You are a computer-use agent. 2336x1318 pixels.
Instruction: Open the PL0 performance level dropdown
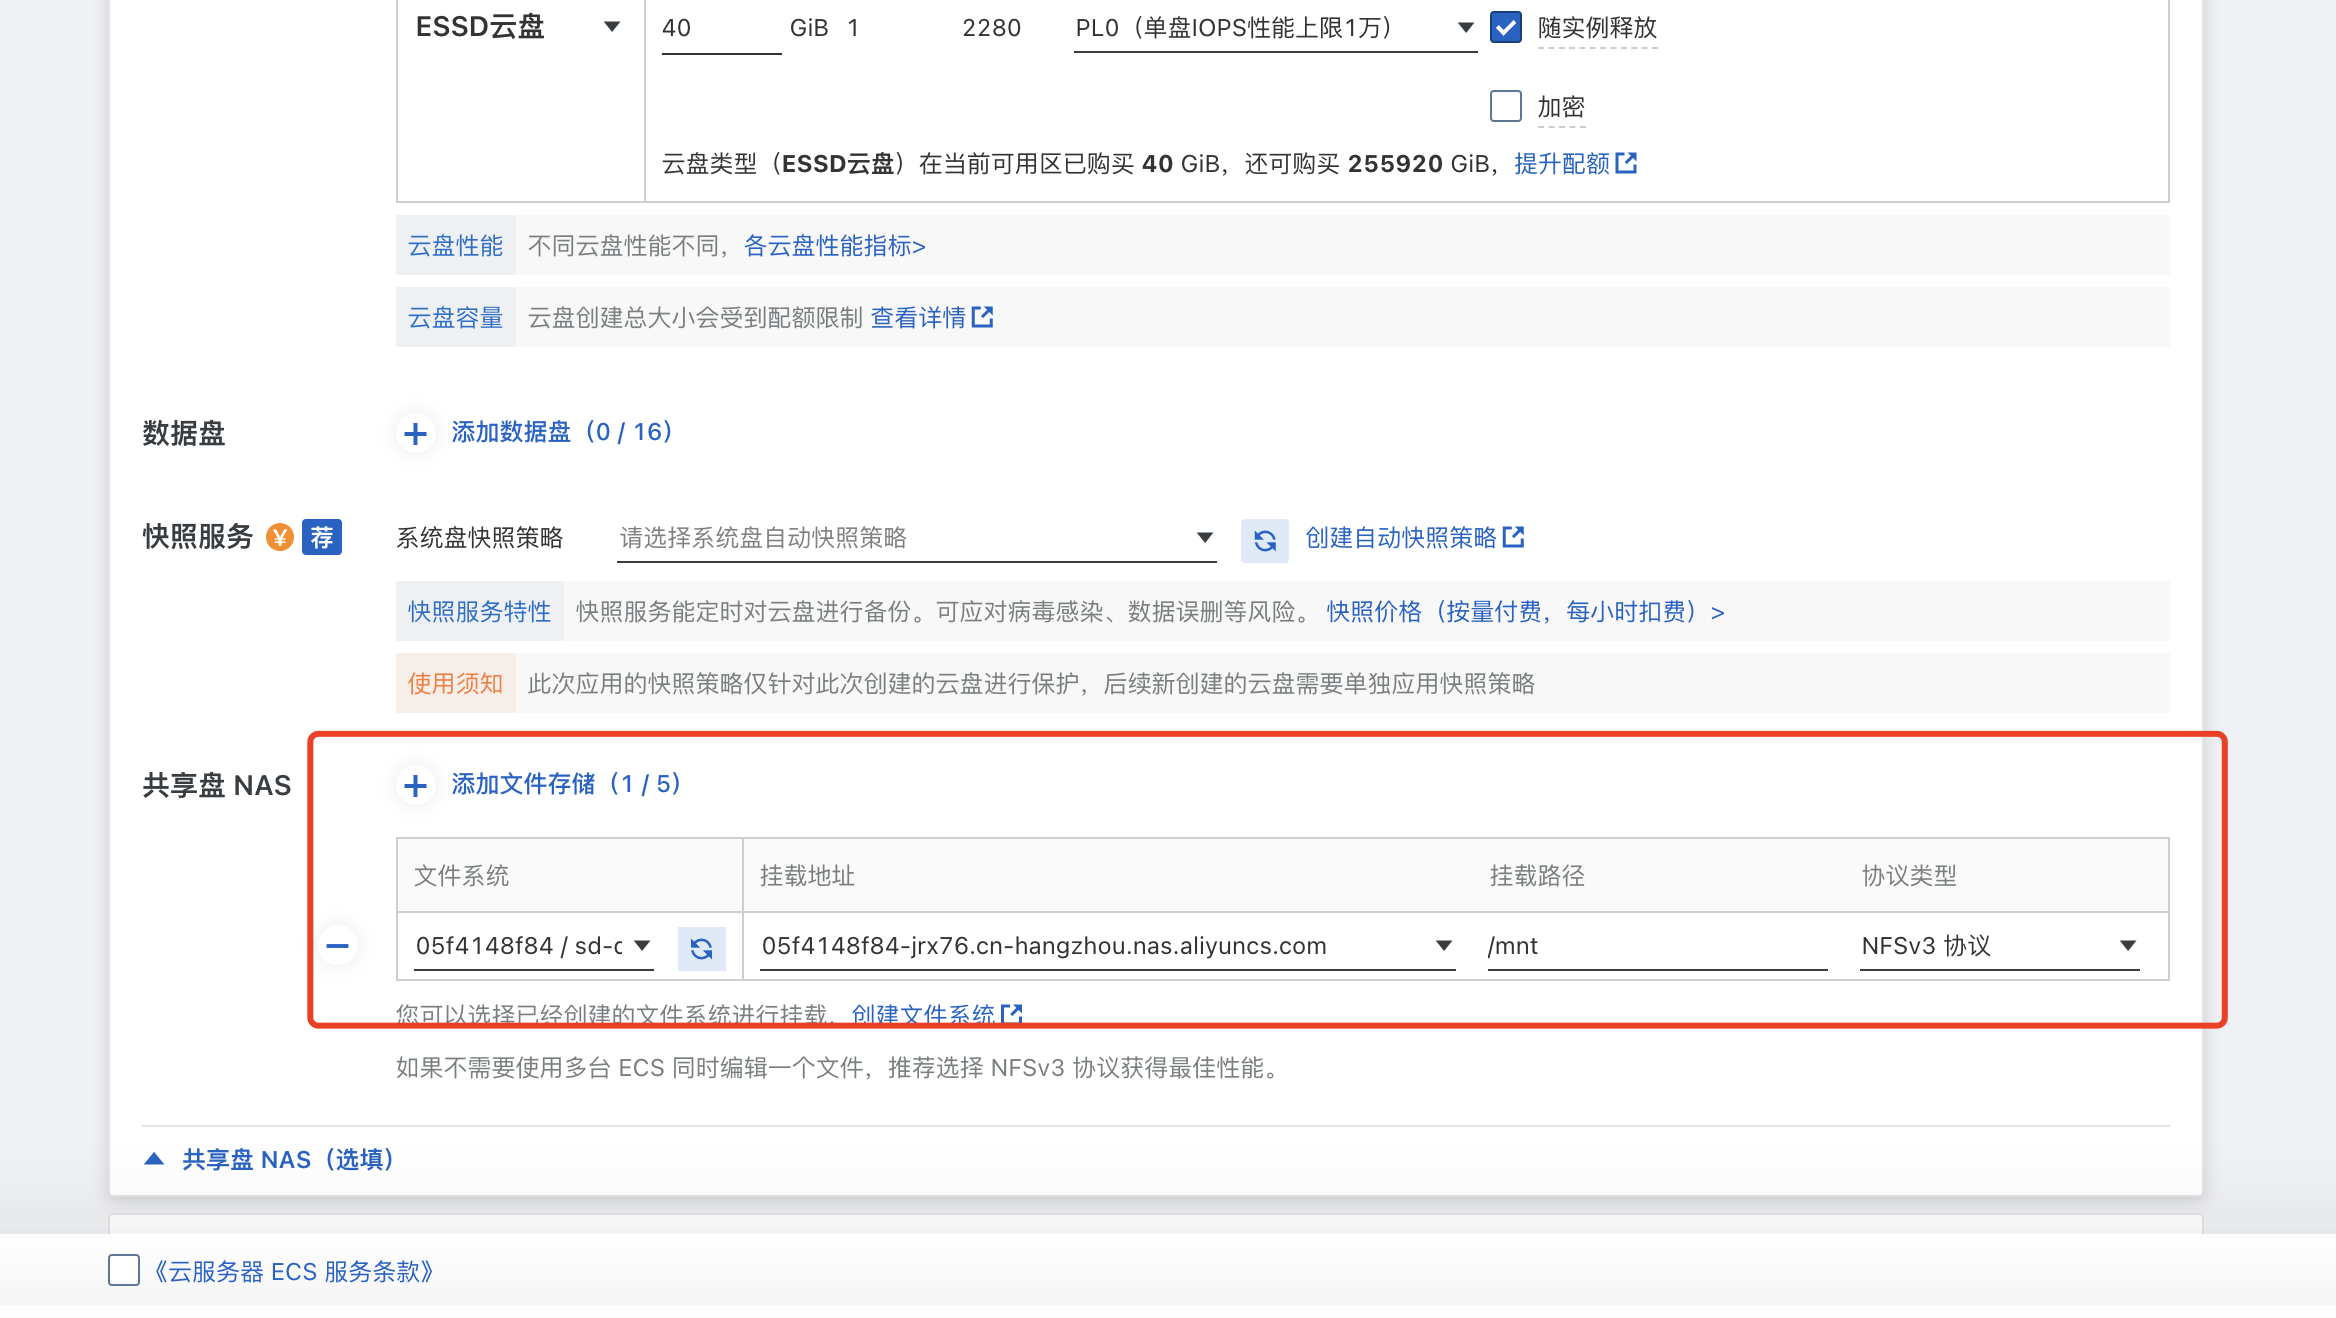[1275, 28]
